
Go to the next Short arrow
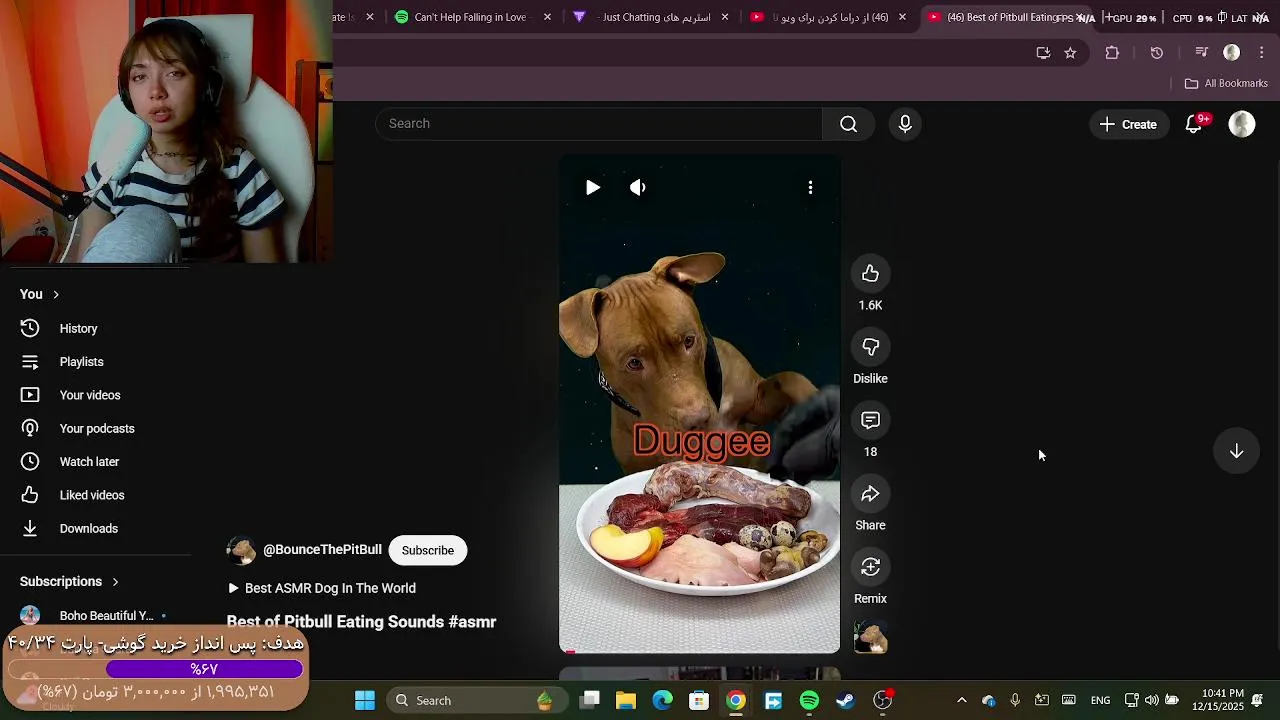click(1236, 451)
